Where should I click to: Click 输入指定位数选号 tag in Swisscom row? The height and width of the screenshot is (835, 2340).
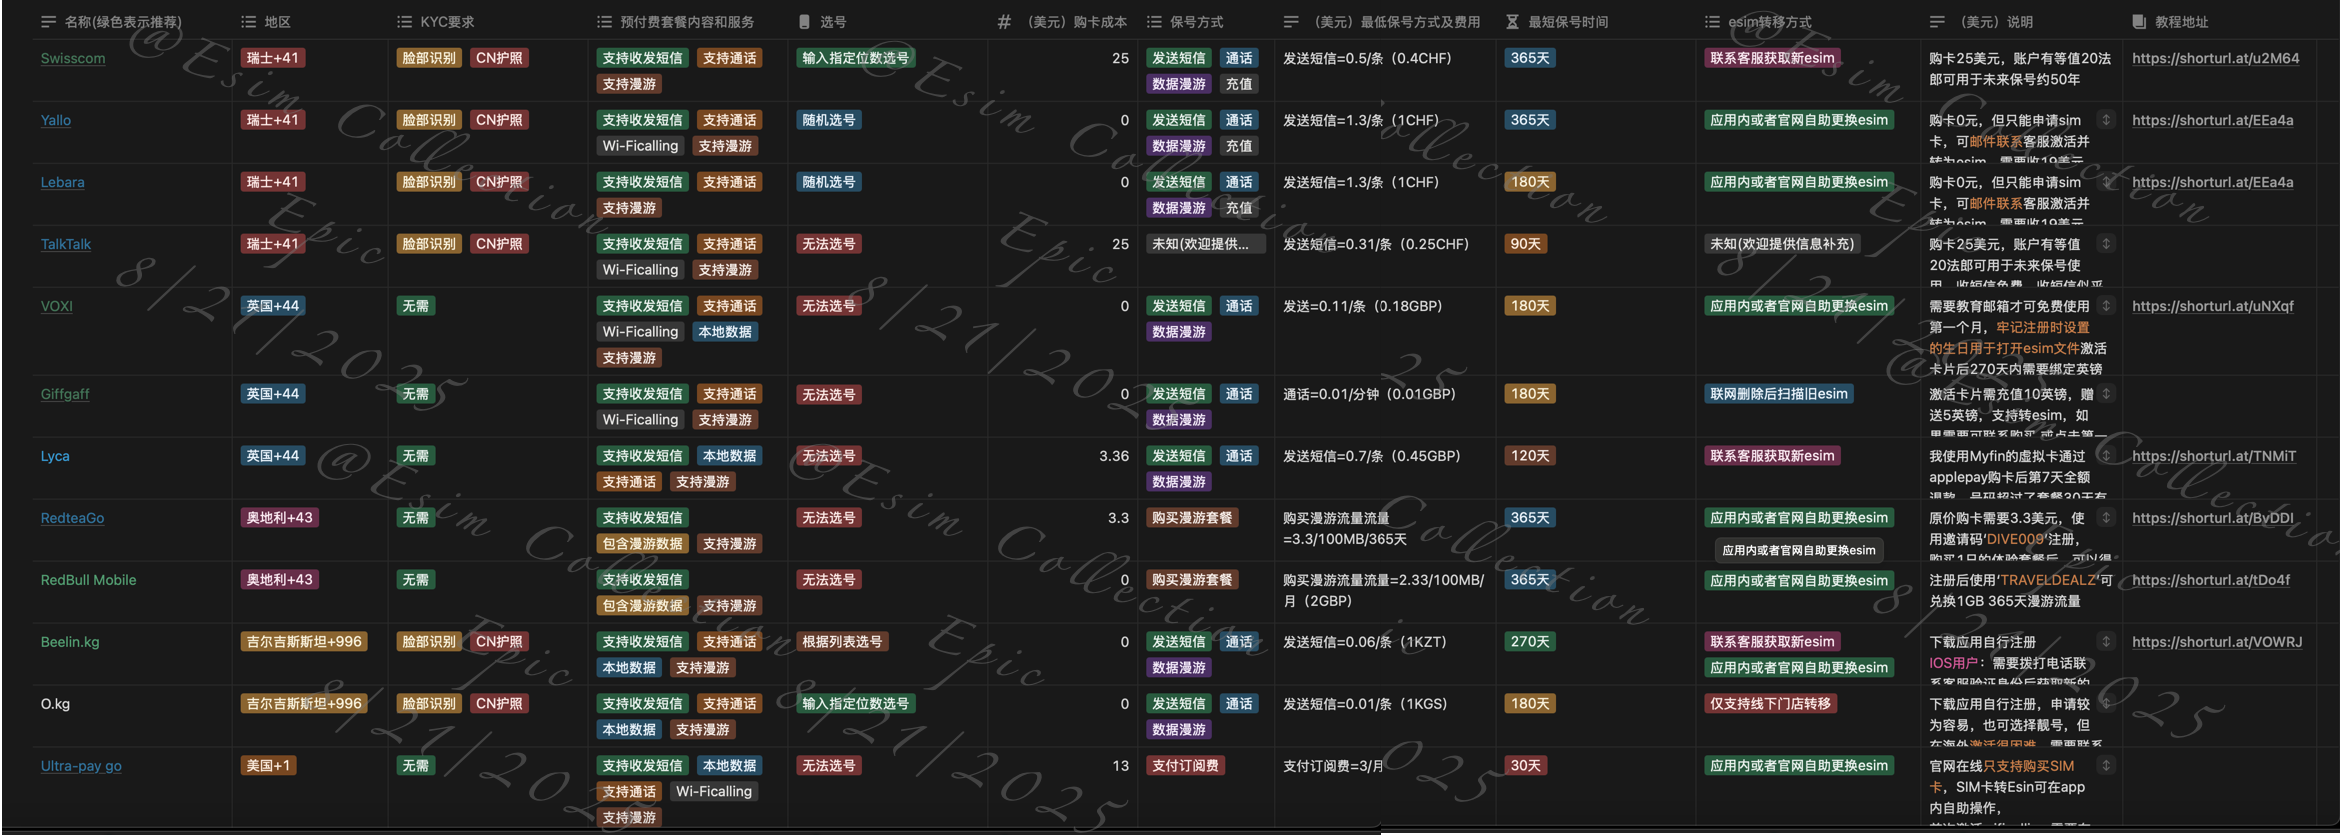[x=856, y=58]
